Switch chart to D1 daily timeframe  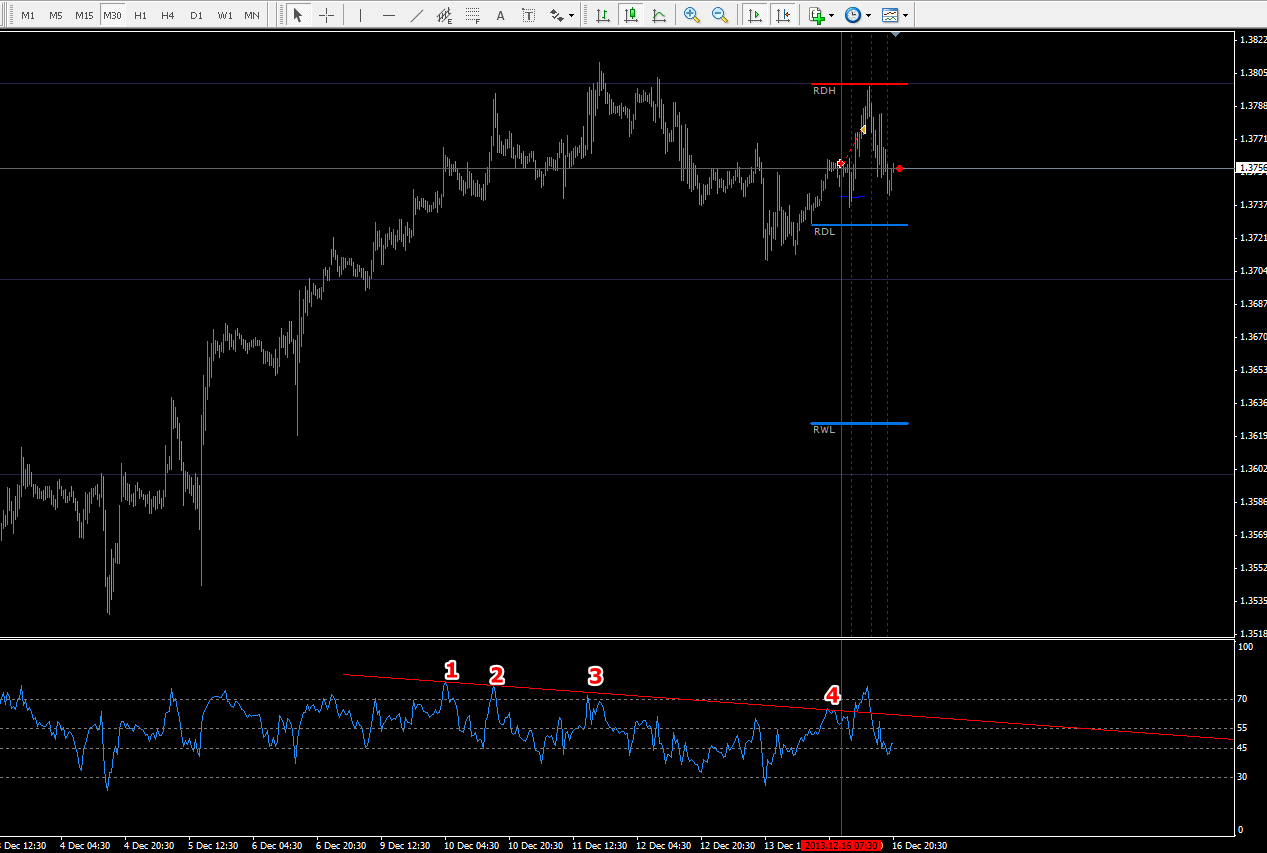196,15
